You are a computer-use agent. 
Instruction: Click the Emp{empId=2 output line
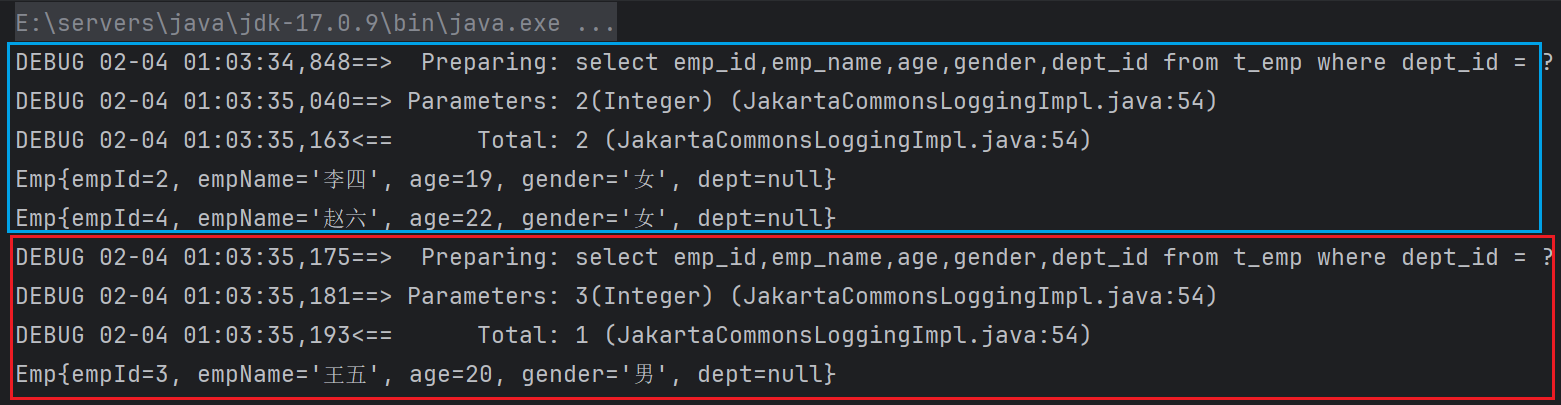tap(425, 179)
